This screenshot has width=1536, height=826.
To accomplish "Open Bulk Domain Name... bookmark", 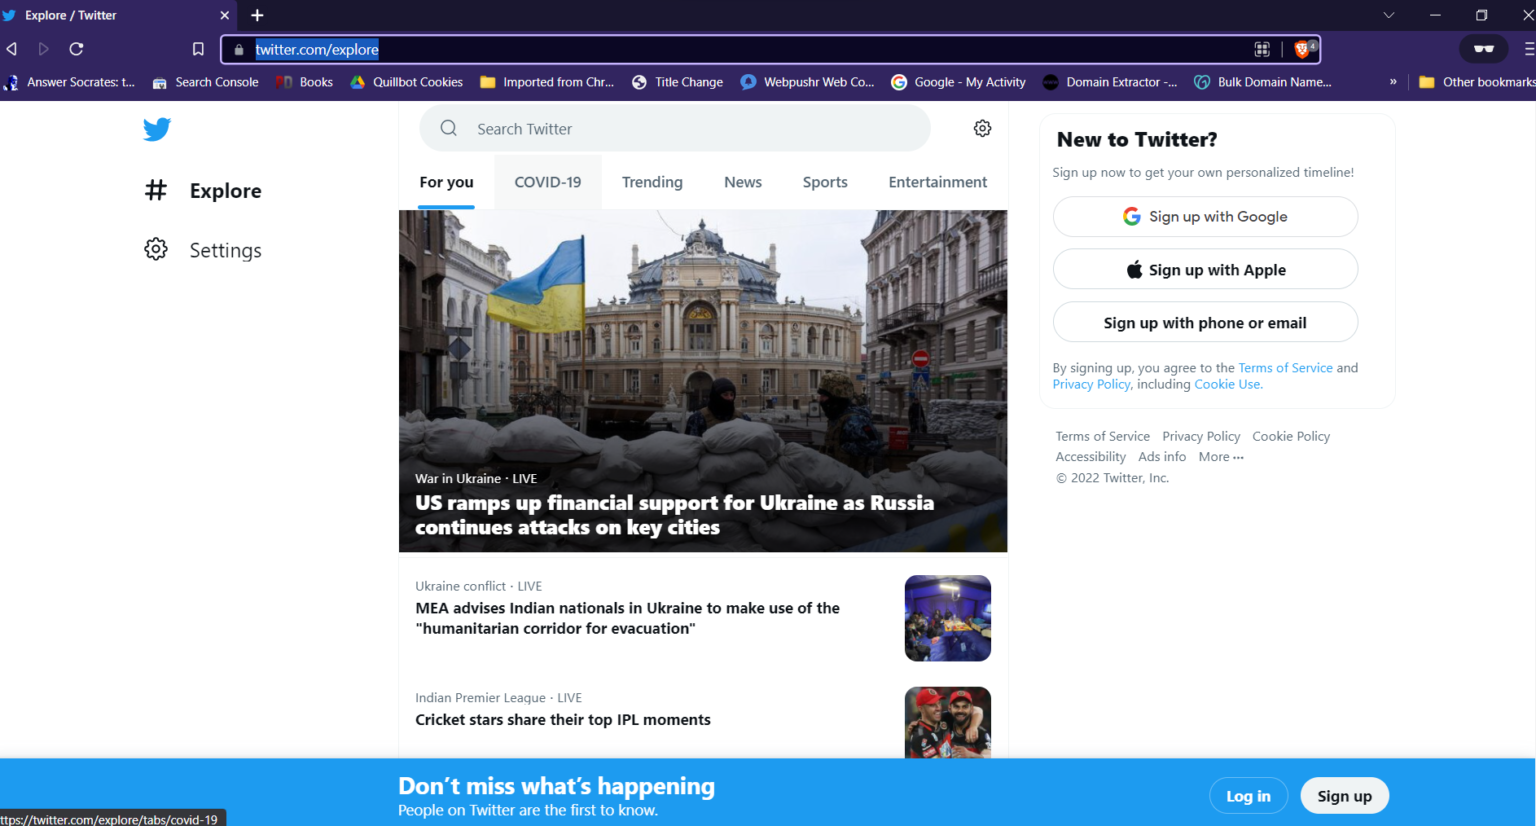I will coord(1263,82).
